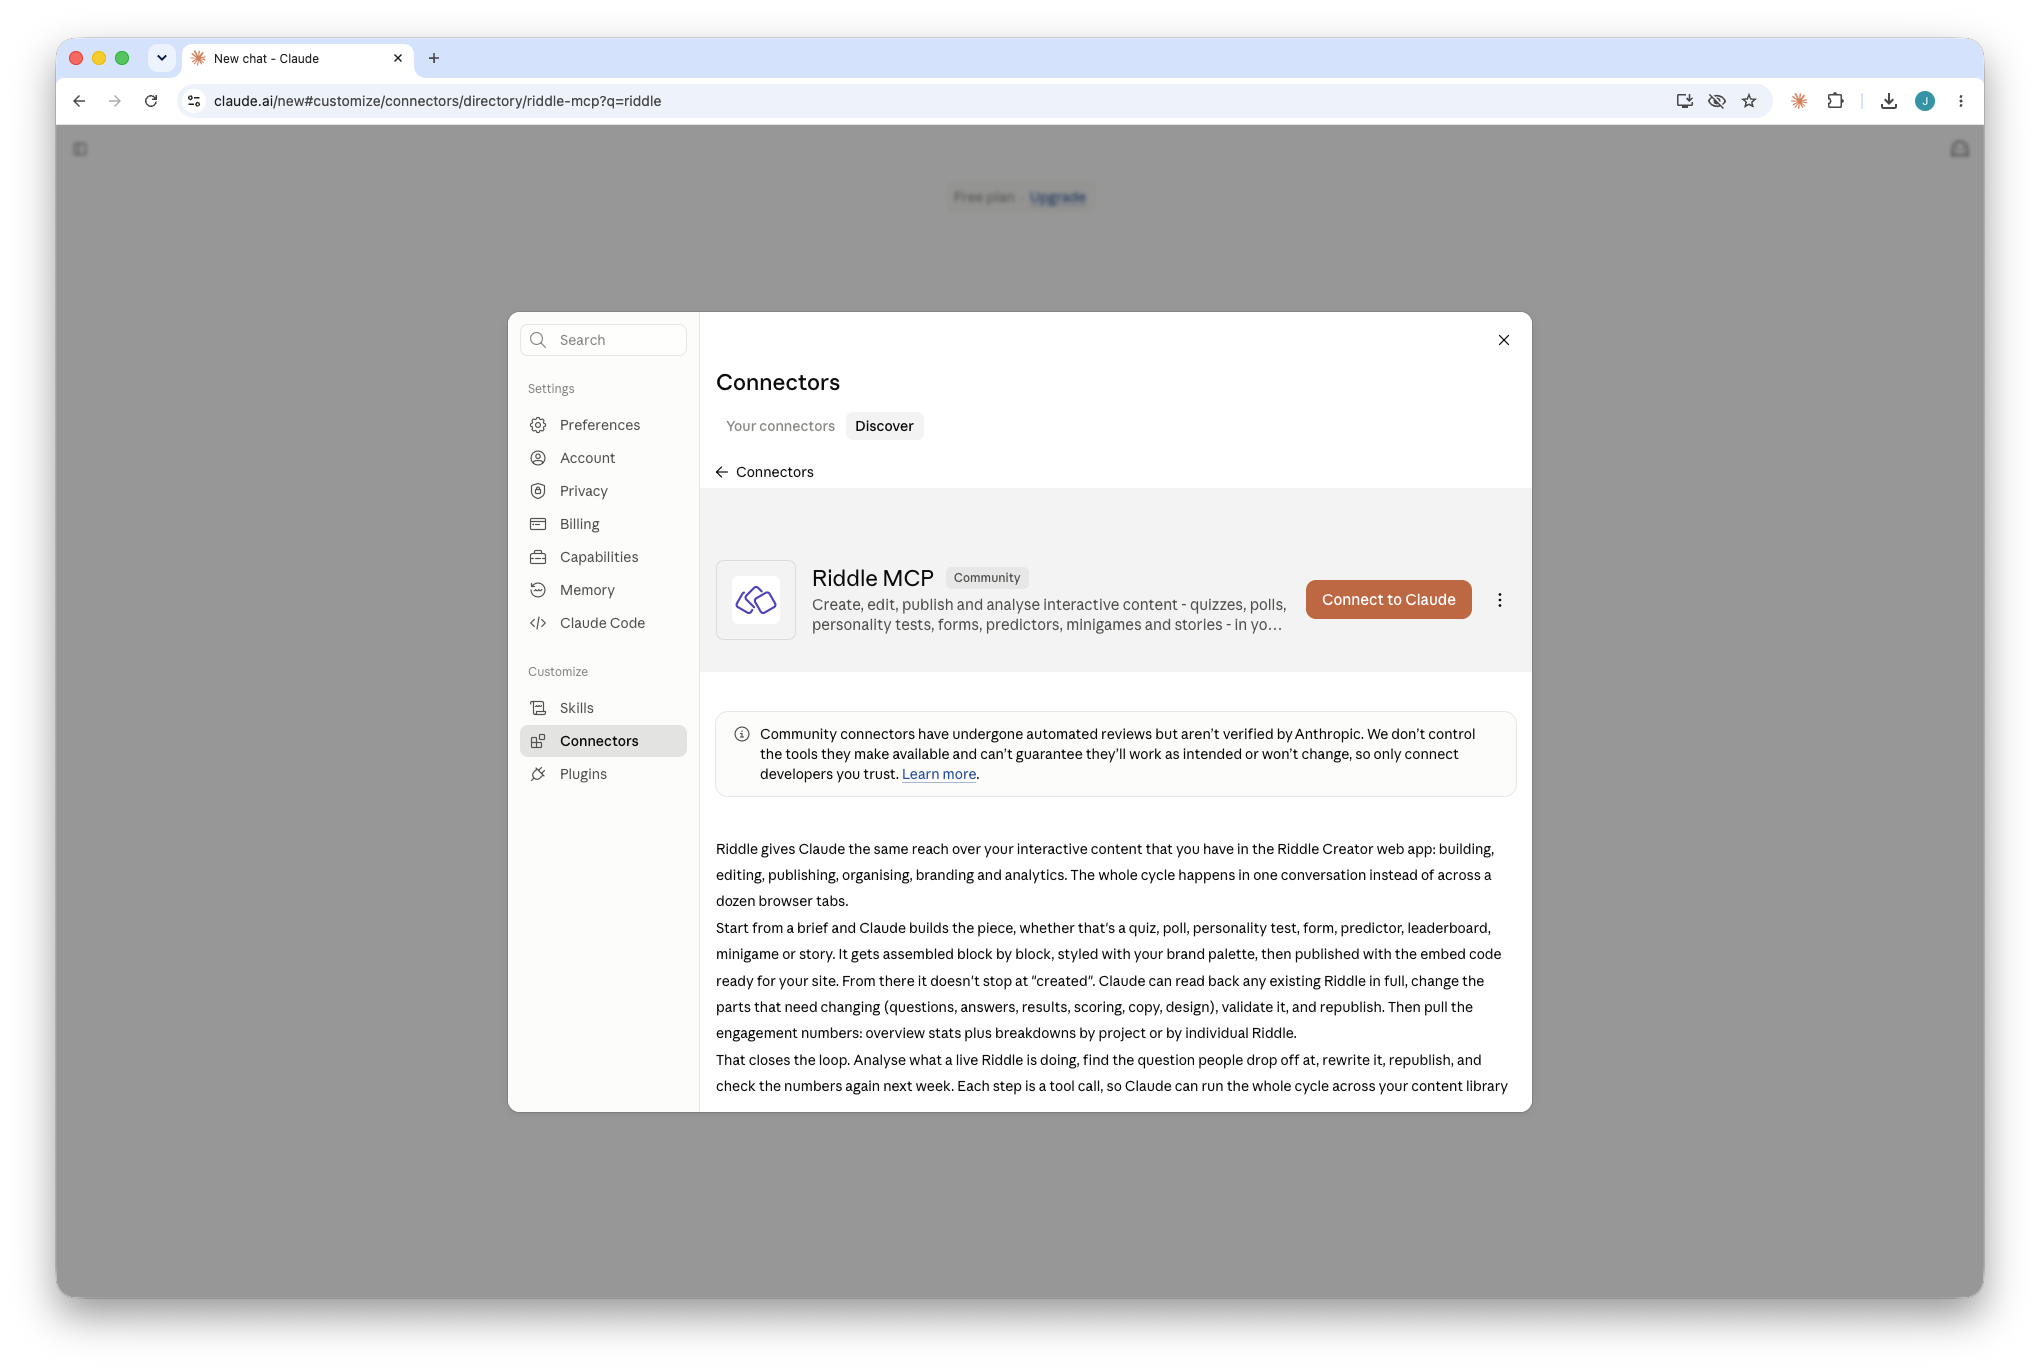The image size is (2040, 1372).
Task: Select the New chat - Claude browser tab
Action: click(x=297, y=58)
